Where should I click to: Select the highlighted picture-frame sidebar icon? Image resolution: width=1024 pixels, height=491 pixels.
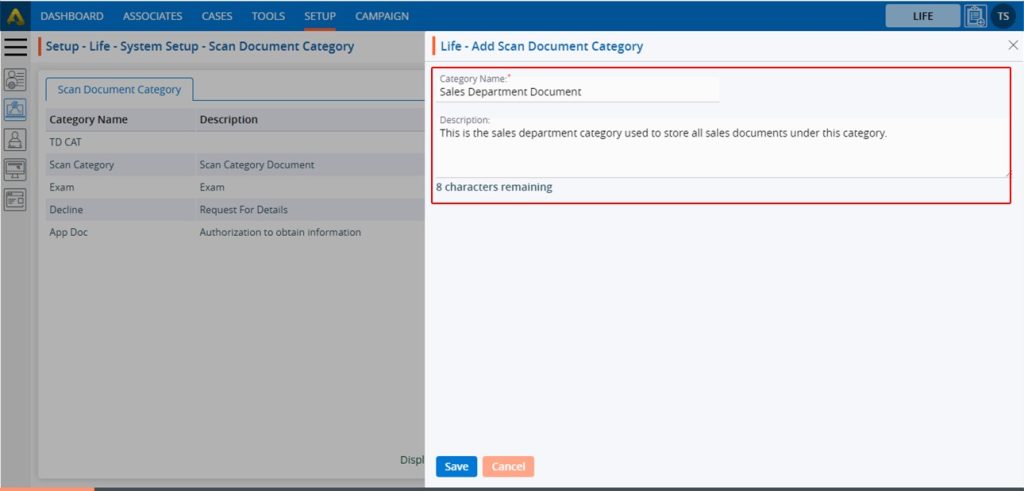(x=15, y=110)
